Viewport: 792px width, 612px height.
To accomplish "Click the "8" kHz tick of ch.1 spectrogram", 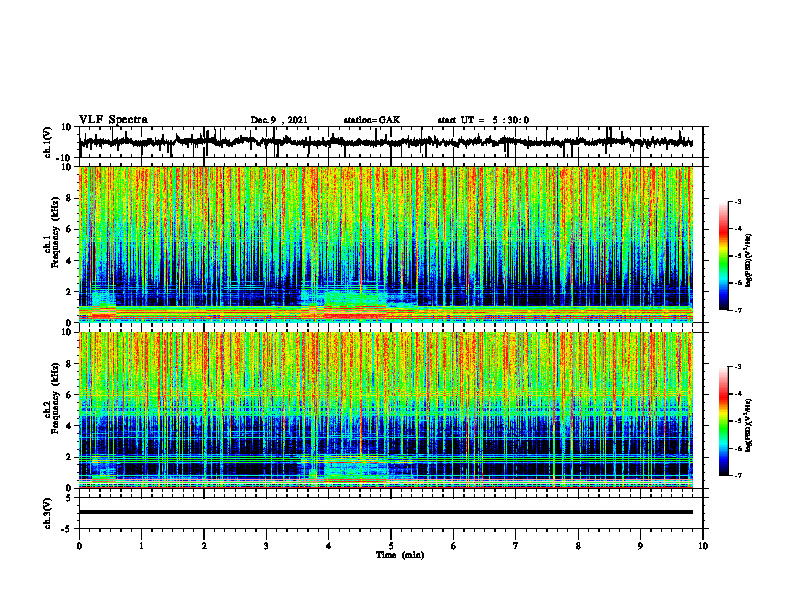I will point(69,198).
